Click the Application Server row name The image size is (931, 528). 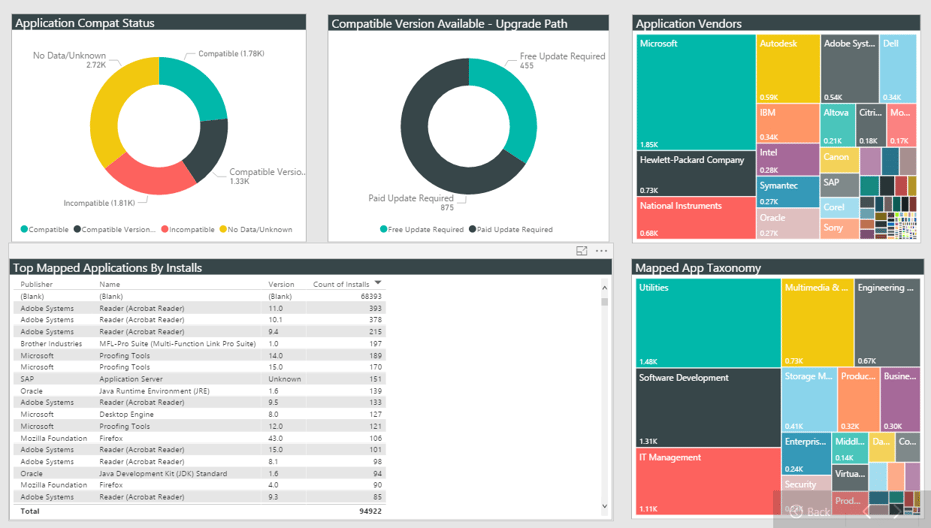click(131, 379)
